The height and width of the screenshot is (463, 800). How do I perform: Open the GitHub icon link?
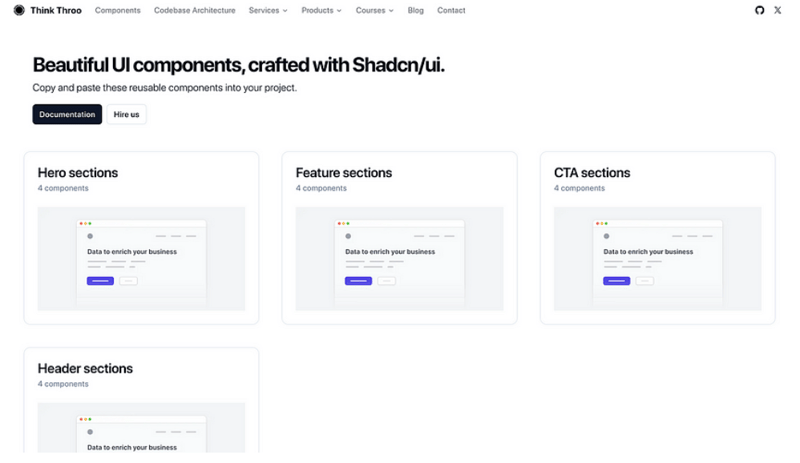pos(759,10)
